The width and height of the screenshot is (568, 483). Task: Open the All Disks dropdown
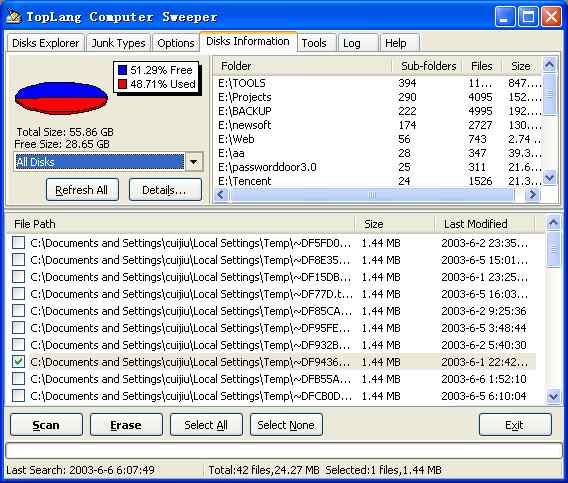(x=194, y=162)
